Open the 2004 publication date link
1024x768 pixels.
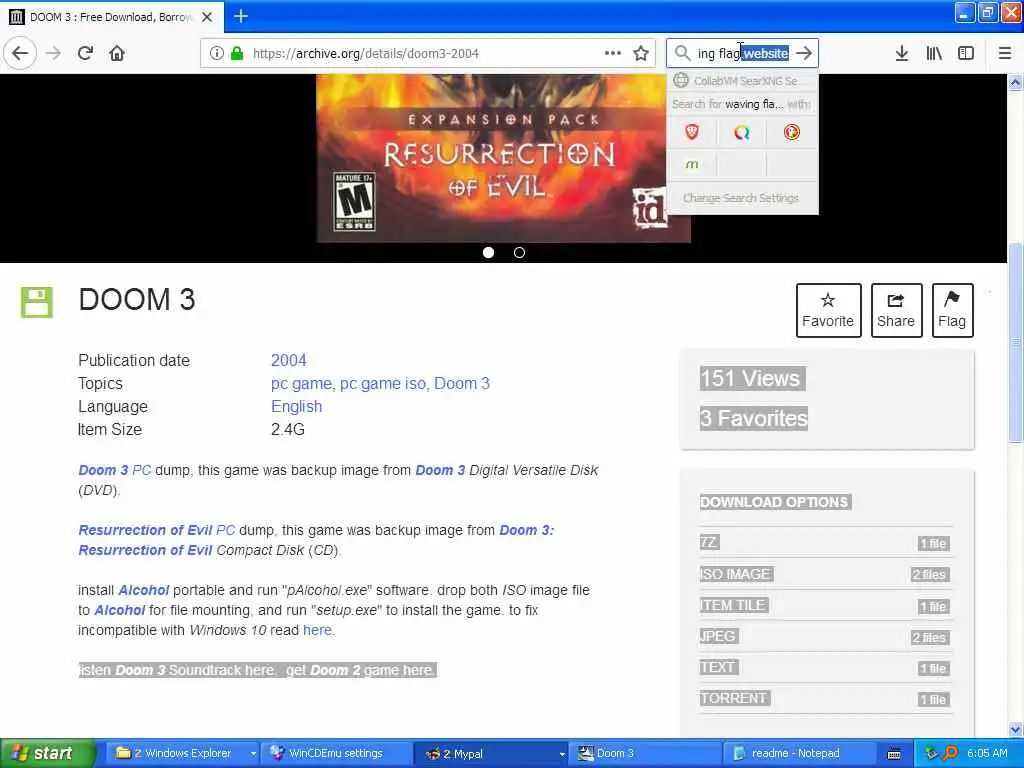[288, 360]
